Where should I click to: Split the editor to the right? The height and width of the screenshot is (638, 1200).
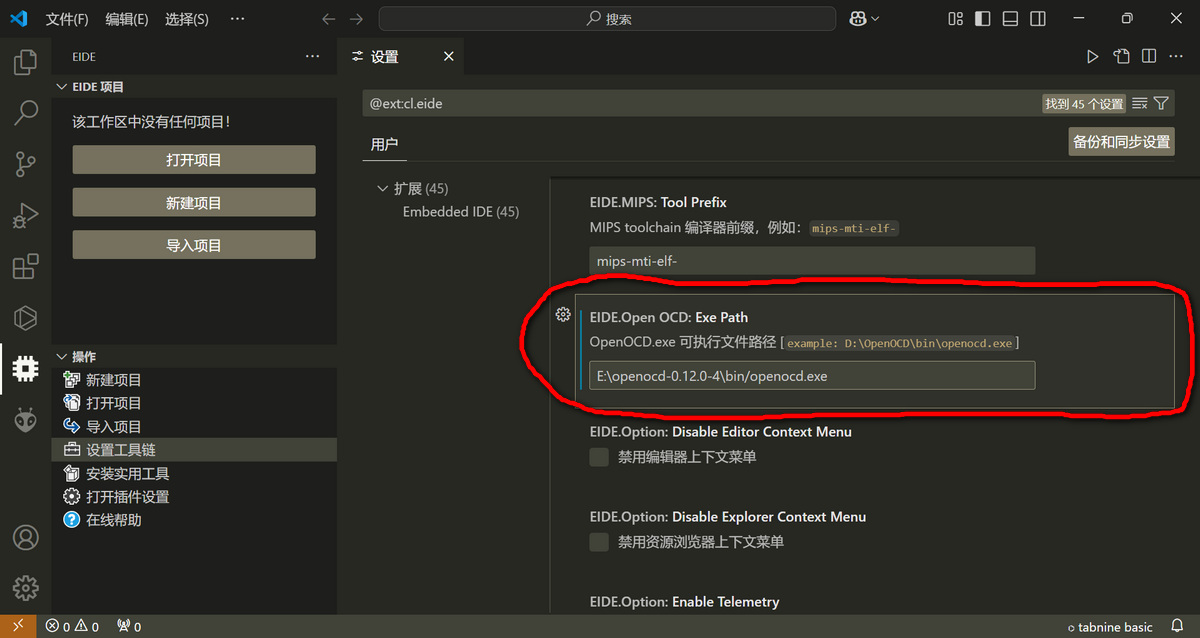1150,57
